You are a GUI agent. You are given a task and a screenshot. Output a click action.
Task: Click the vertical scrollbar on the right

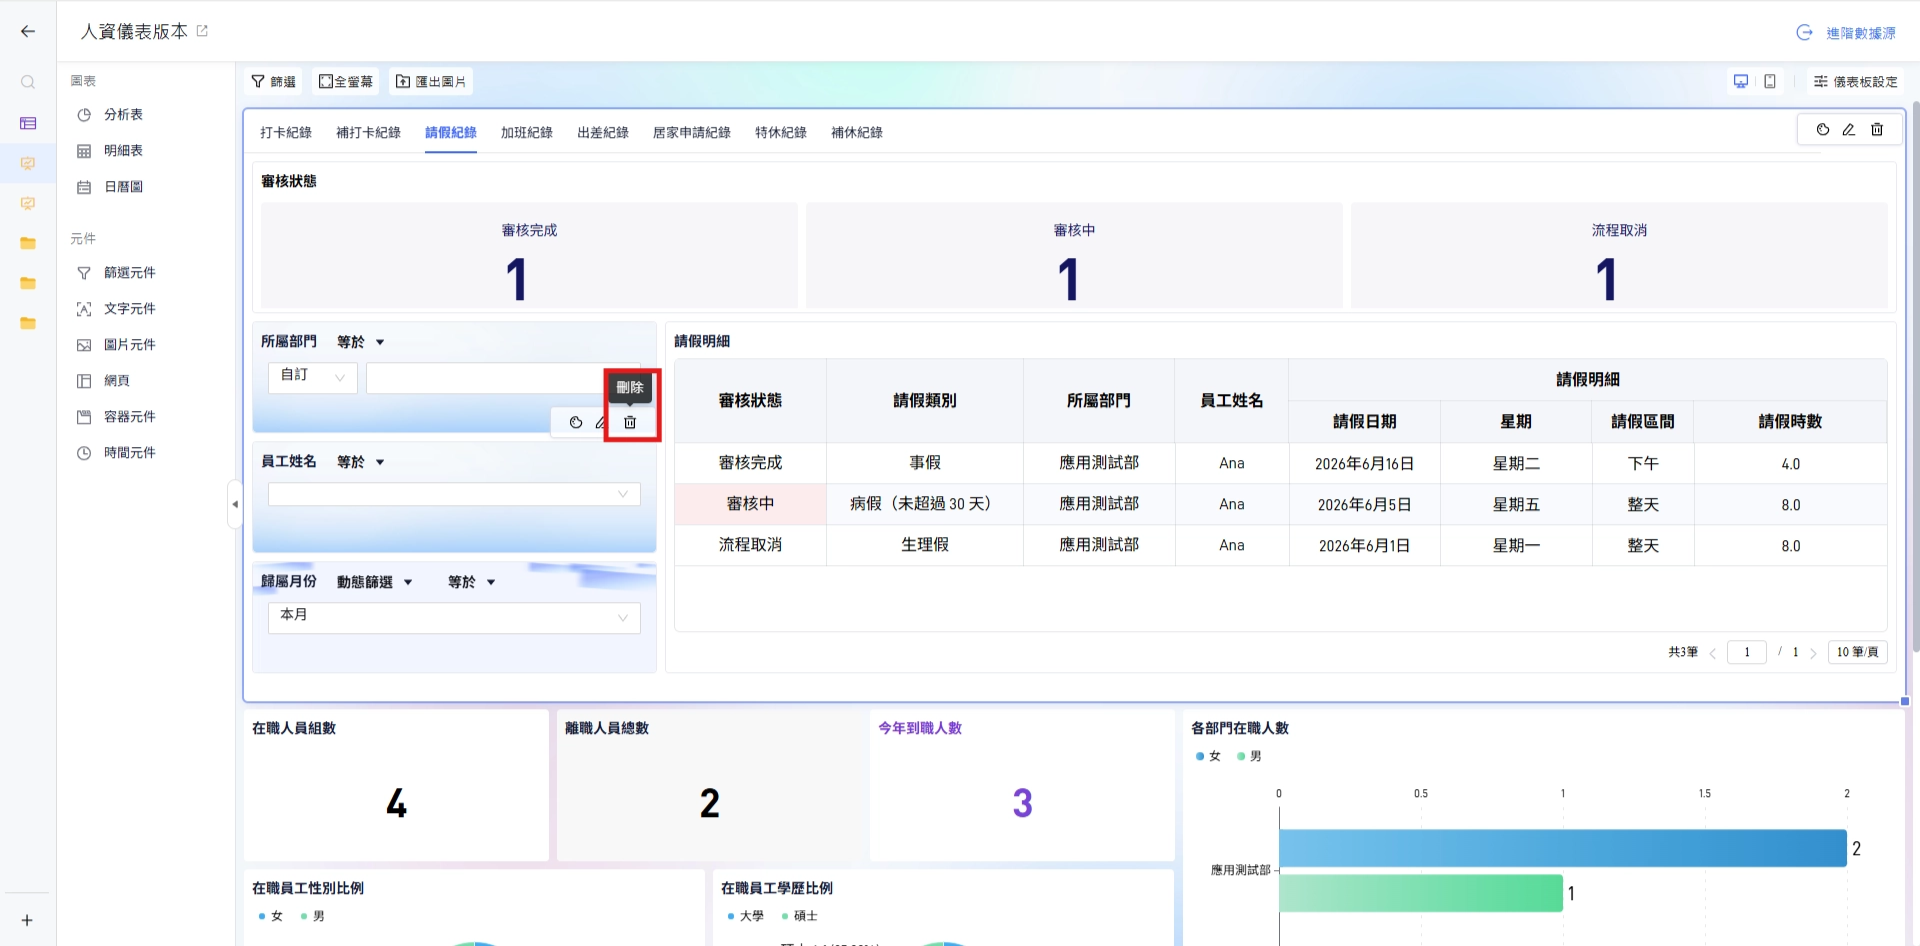1915,375
